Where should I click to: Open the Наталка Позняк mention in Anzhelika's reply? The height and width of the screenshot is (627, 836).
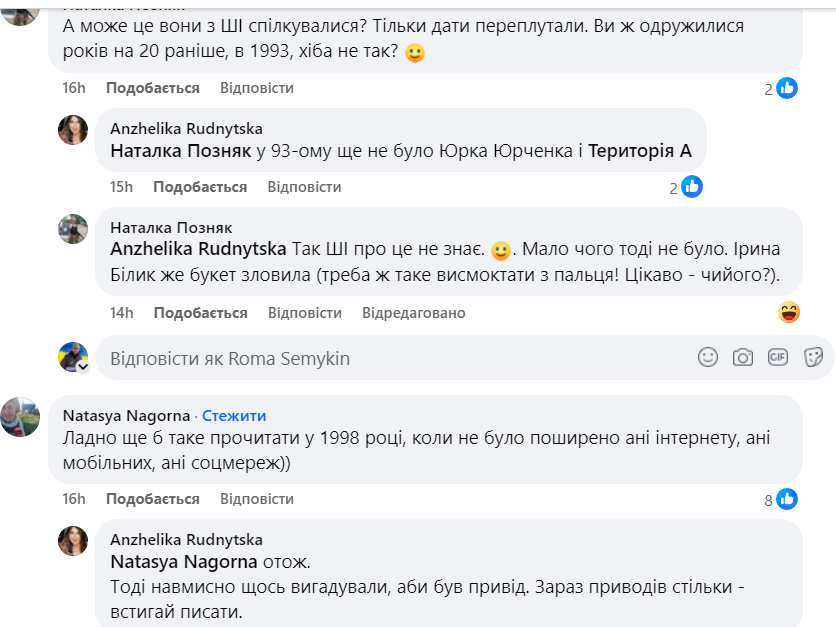pos(180,152)
